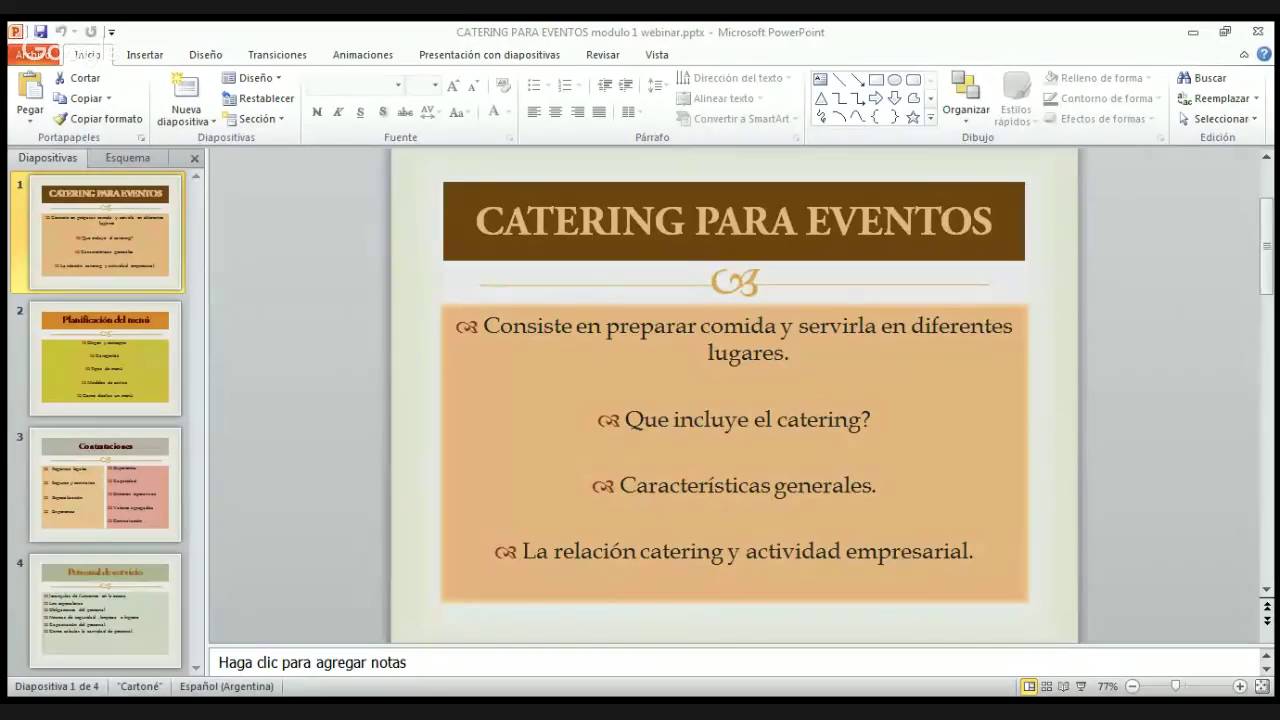
Task: Cut selection with the Cortar scissors
Action: click(x=77, y=78)
